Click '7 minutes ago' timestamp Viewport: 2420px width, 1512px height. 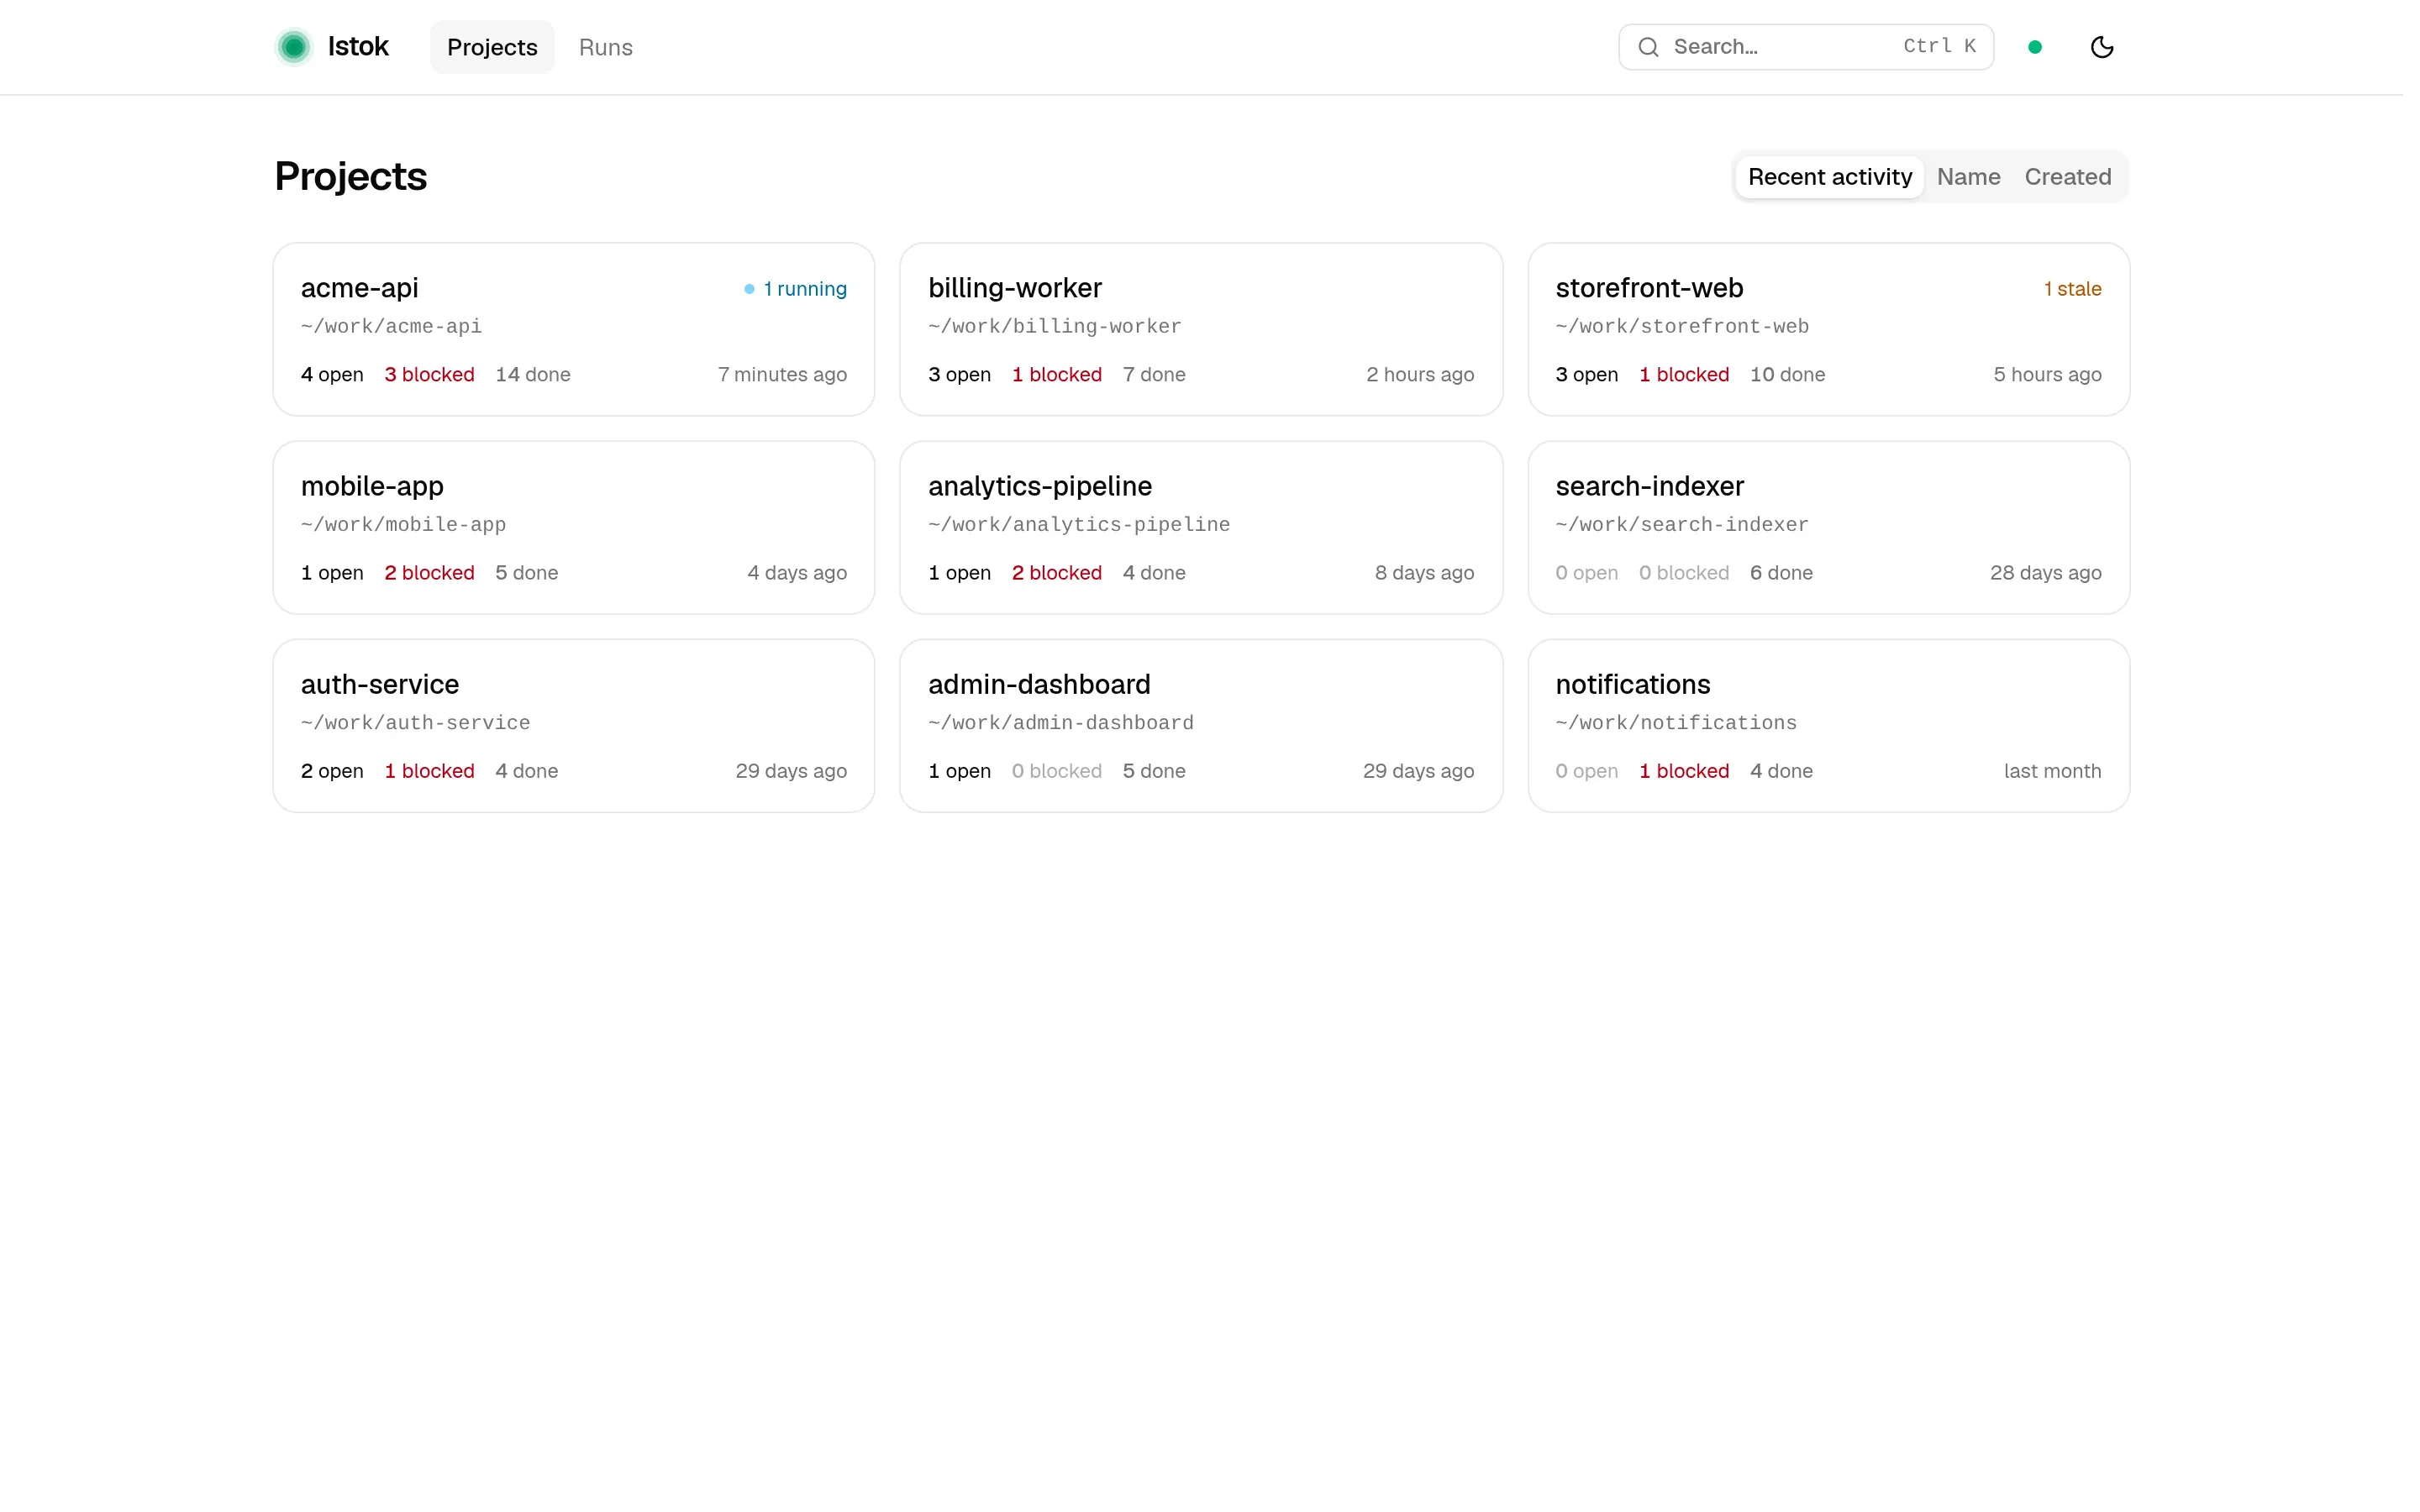782,374
